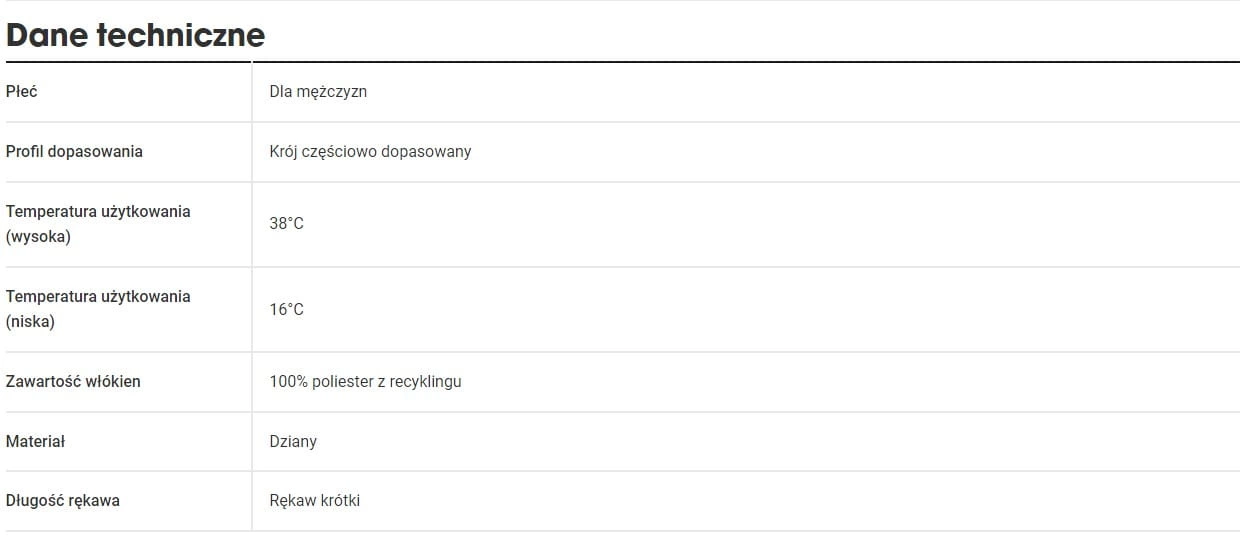This screenshot has width=1249, height=536.
Task: Select the Profil dopasowania label
Action: click(74, 152)
